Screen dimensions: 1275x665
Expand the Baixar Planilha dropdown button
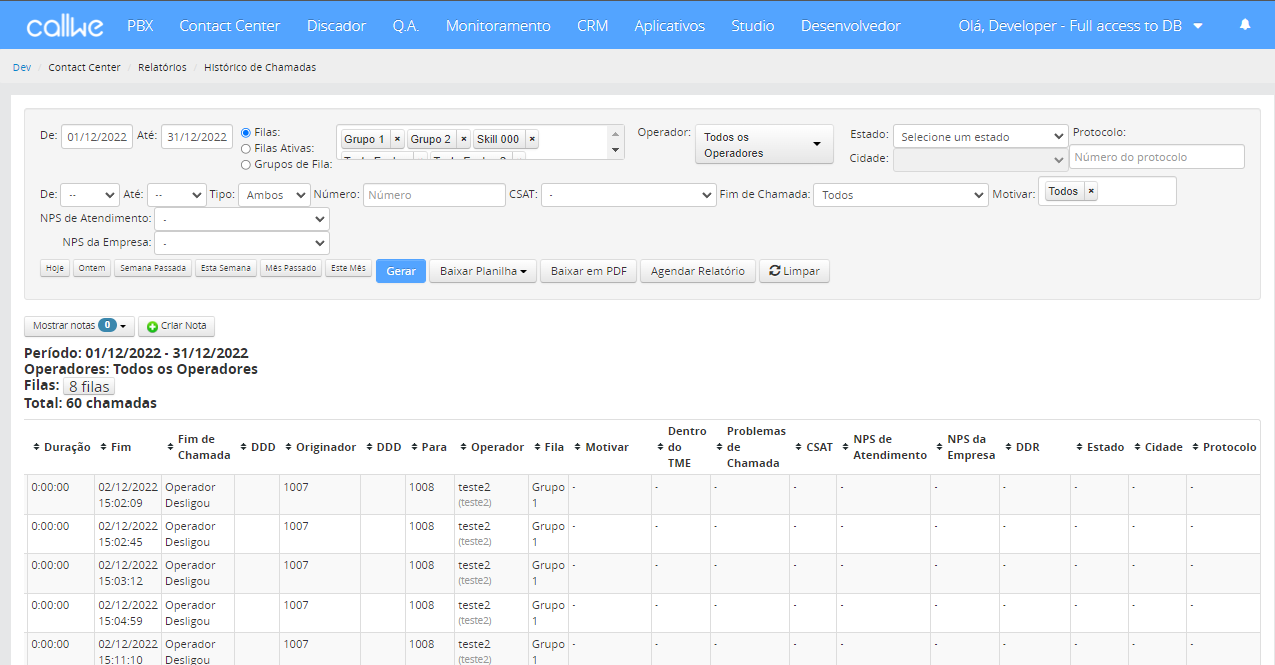pyautogui.click(x=483, y=271)
